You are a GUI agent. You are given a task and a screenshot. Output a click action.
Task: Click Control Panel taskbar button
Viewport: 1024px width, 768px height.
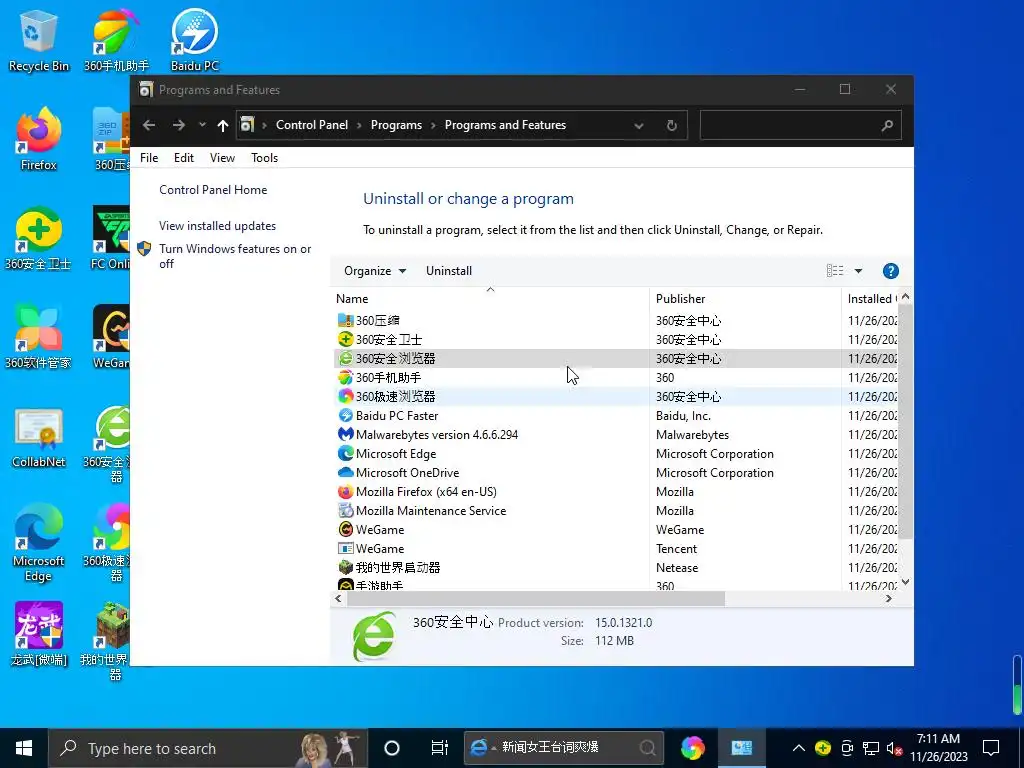coord(742,748)
